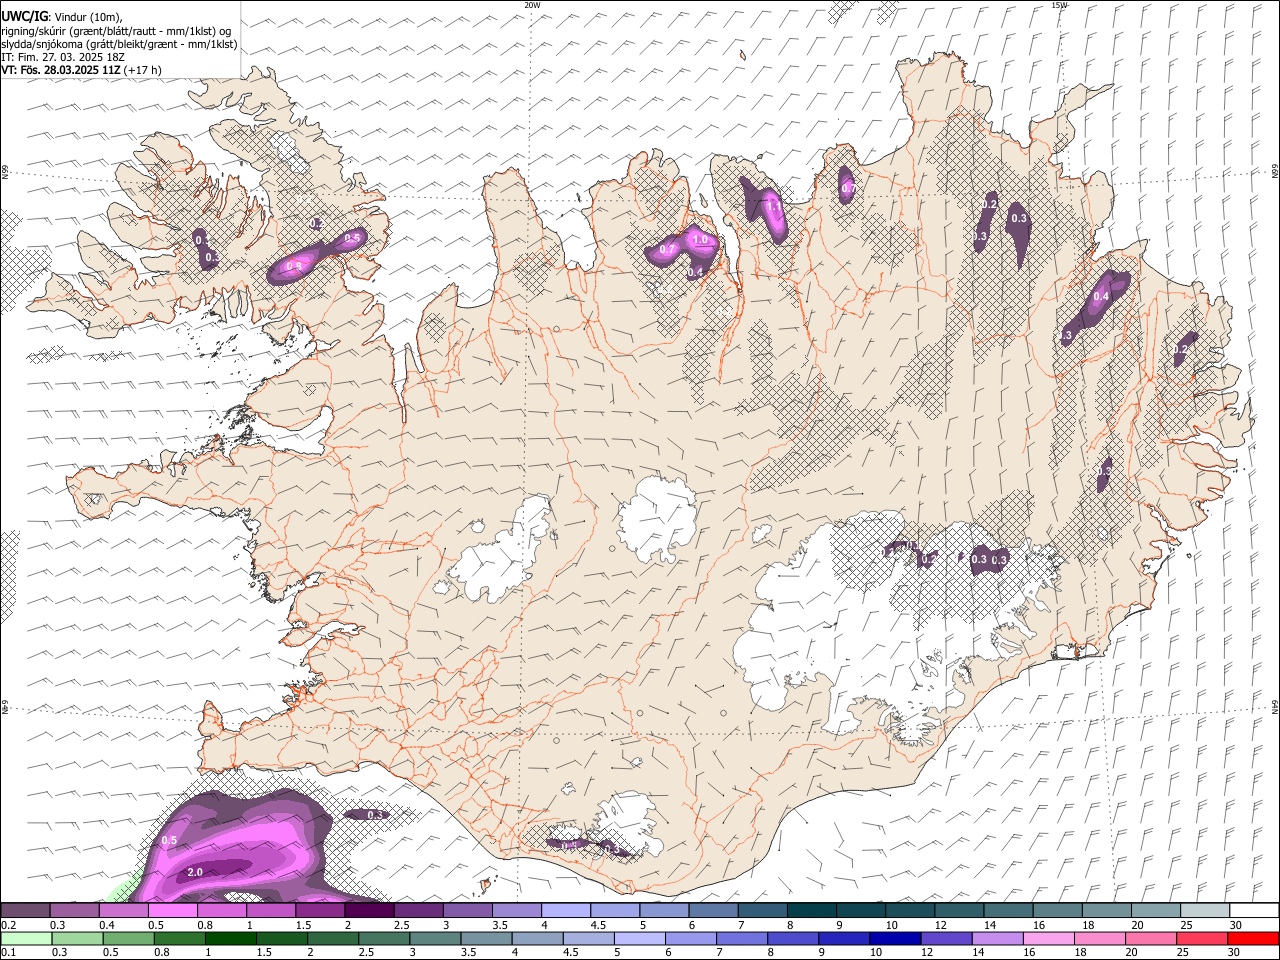Screen dimensions: 1280x960
Task: Select the dark purple upper swatch labeled 2
Action: pos(369,910)
